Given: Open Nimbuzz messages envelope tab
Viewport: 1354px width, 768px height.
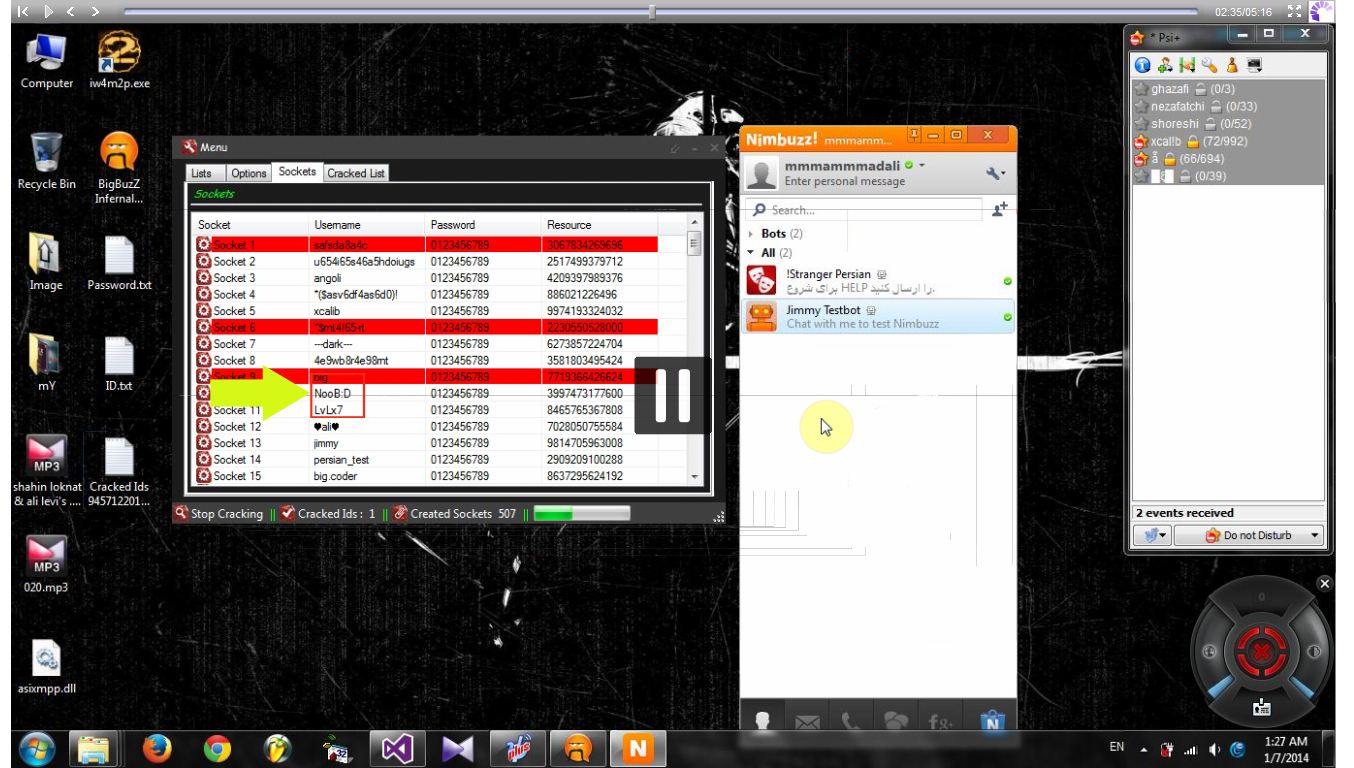Looking at the screenshot, I should click(808, 720).
